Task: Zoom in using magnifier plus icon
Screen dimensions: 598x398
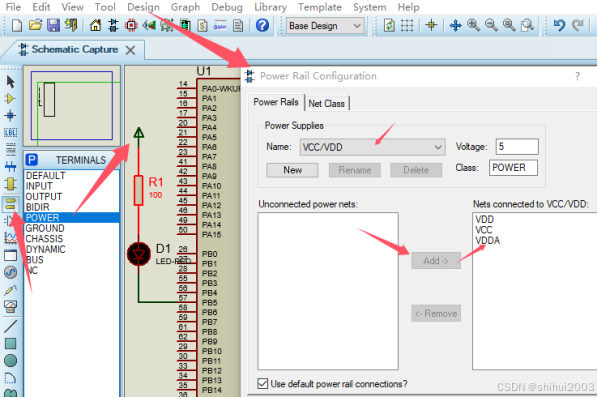Action: point(473,26)
